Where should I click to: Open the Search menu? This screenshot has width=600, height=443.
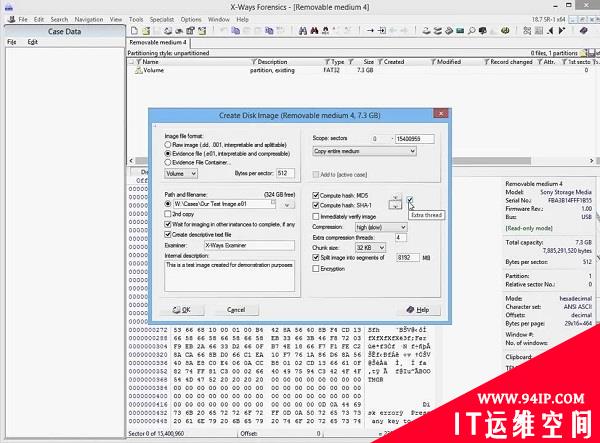[59, 19]
